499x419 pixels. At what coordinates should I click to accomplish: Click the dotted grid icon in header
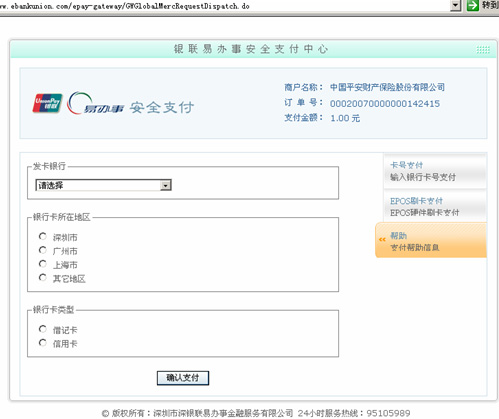[483, 50]
